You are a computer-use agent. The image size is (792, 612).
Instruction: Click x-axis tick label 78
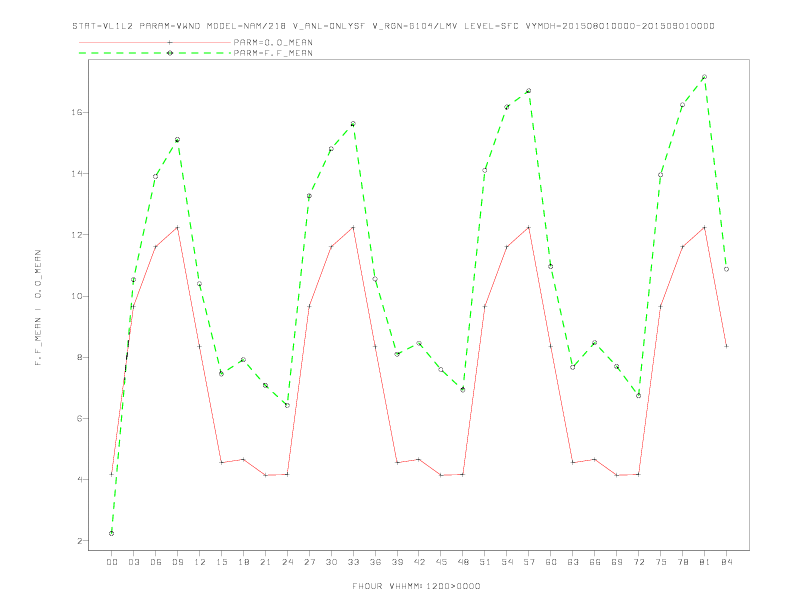click(x=682, y=562)
